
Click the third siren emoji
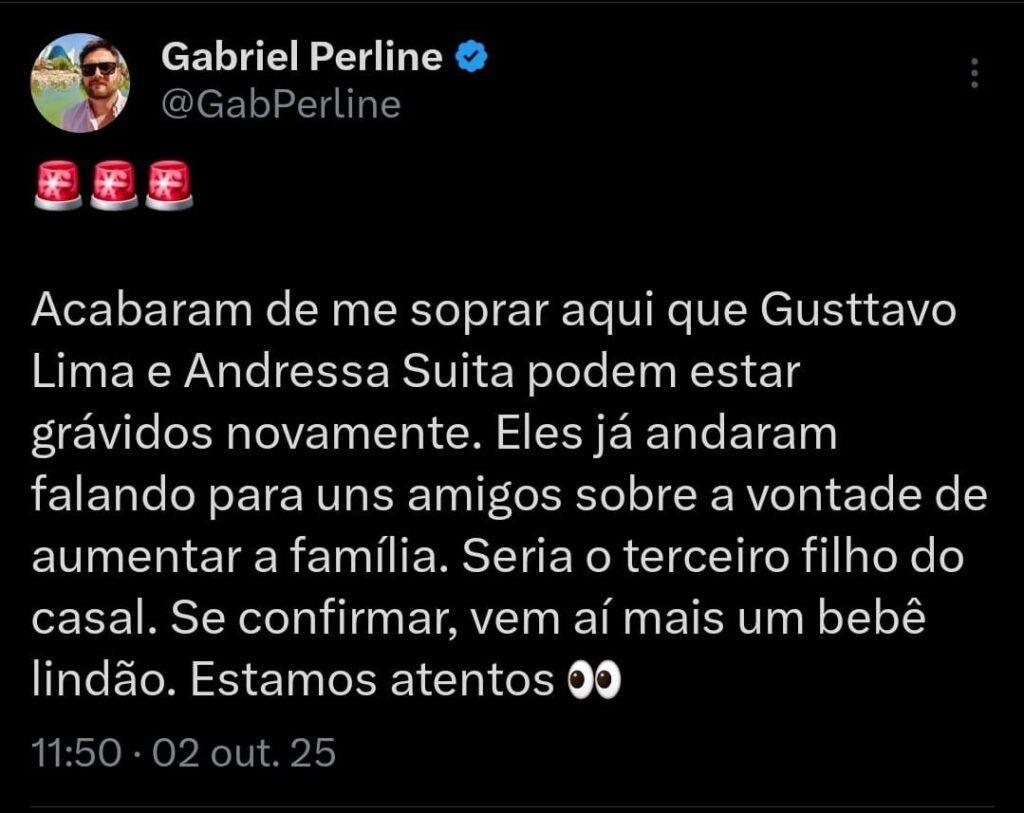[169, 187]
